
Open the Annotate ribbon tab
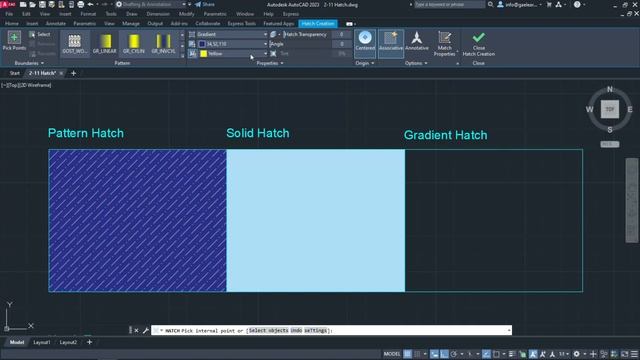tap(56, 24)
